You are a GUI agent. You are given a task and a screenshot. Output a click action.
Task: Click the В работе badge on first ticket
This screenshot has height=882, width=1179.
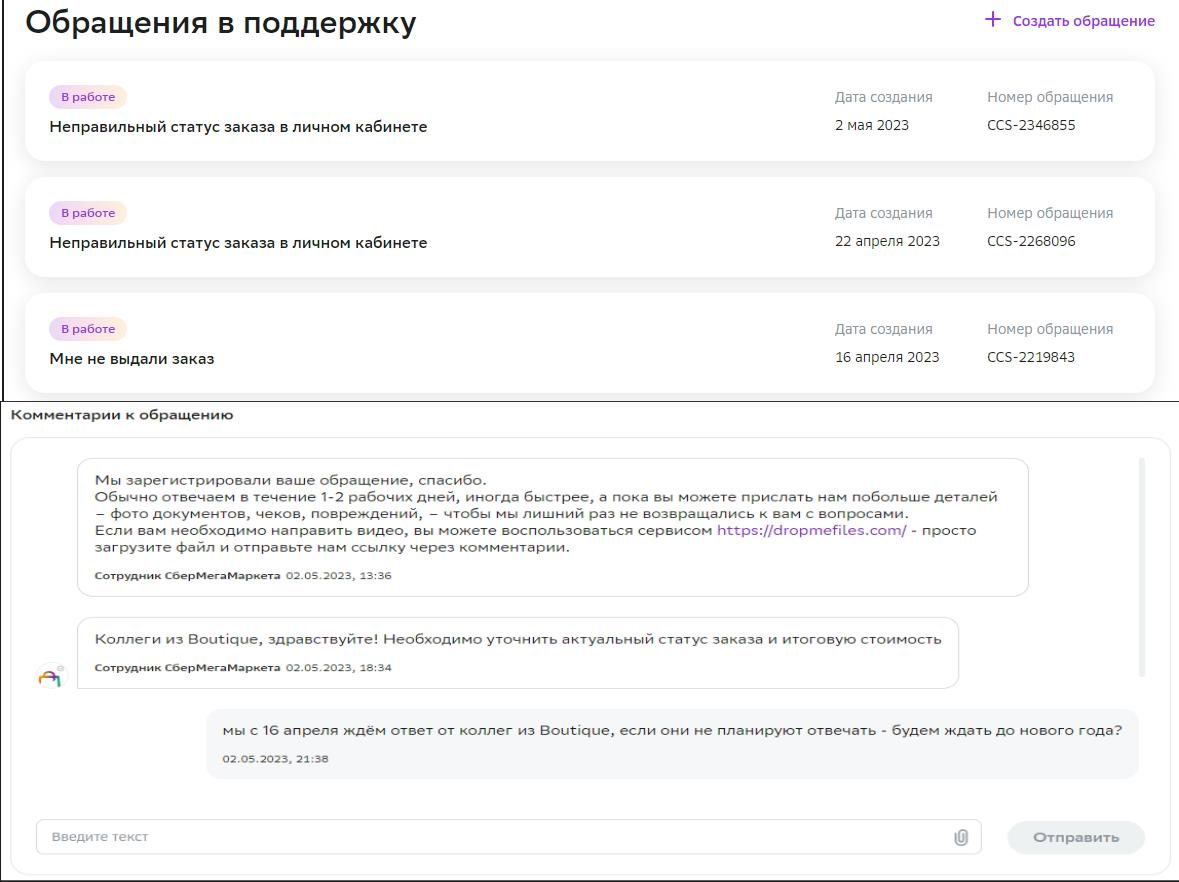coord(88,97)
